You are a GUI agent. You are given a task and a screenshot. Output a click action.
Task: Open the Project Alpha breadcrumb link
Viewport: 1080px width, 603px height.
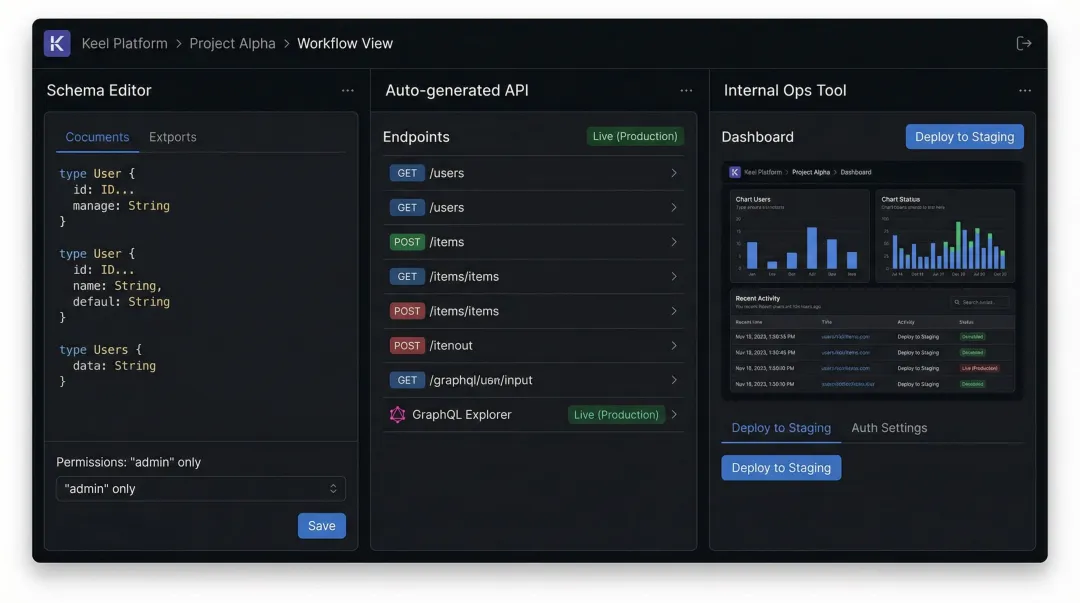232,42
